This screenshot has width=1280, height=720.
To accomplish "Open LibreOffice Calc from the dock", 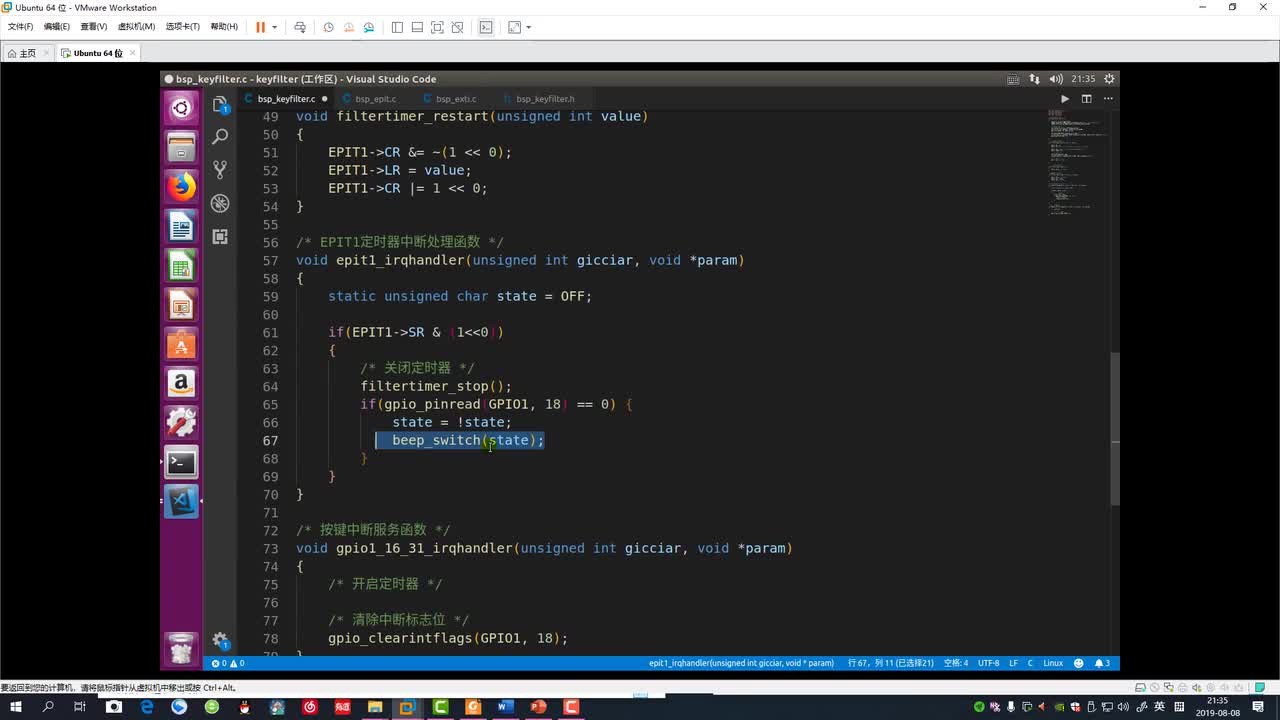I will pos(181,266).
